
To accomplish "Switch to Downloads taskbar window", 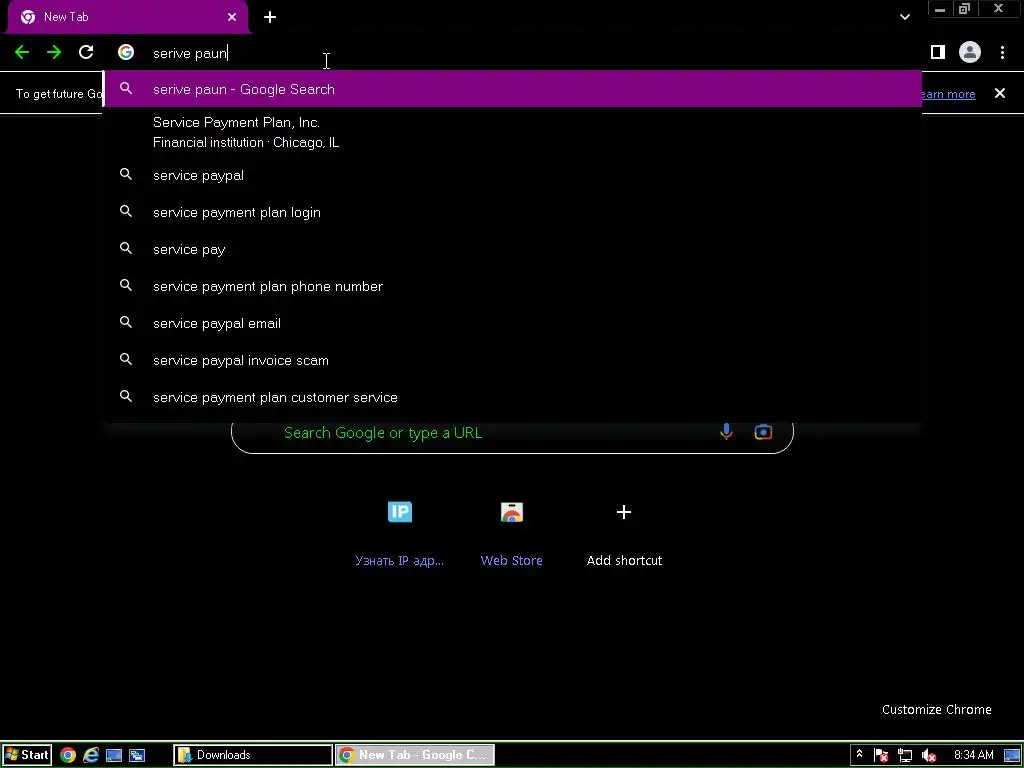I will [x=253, y=755].
